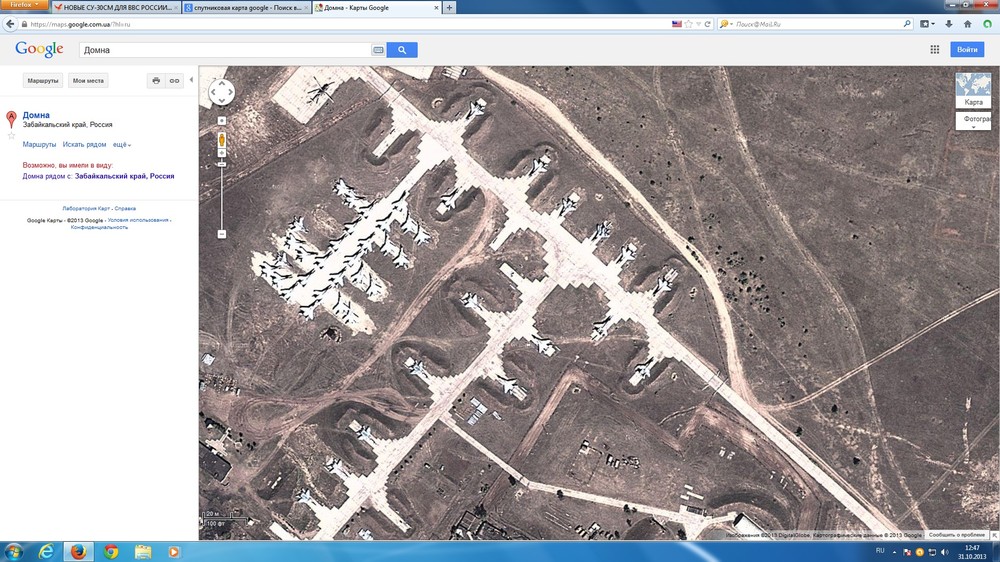Click the RU language indicator

(x=880, y=551)
